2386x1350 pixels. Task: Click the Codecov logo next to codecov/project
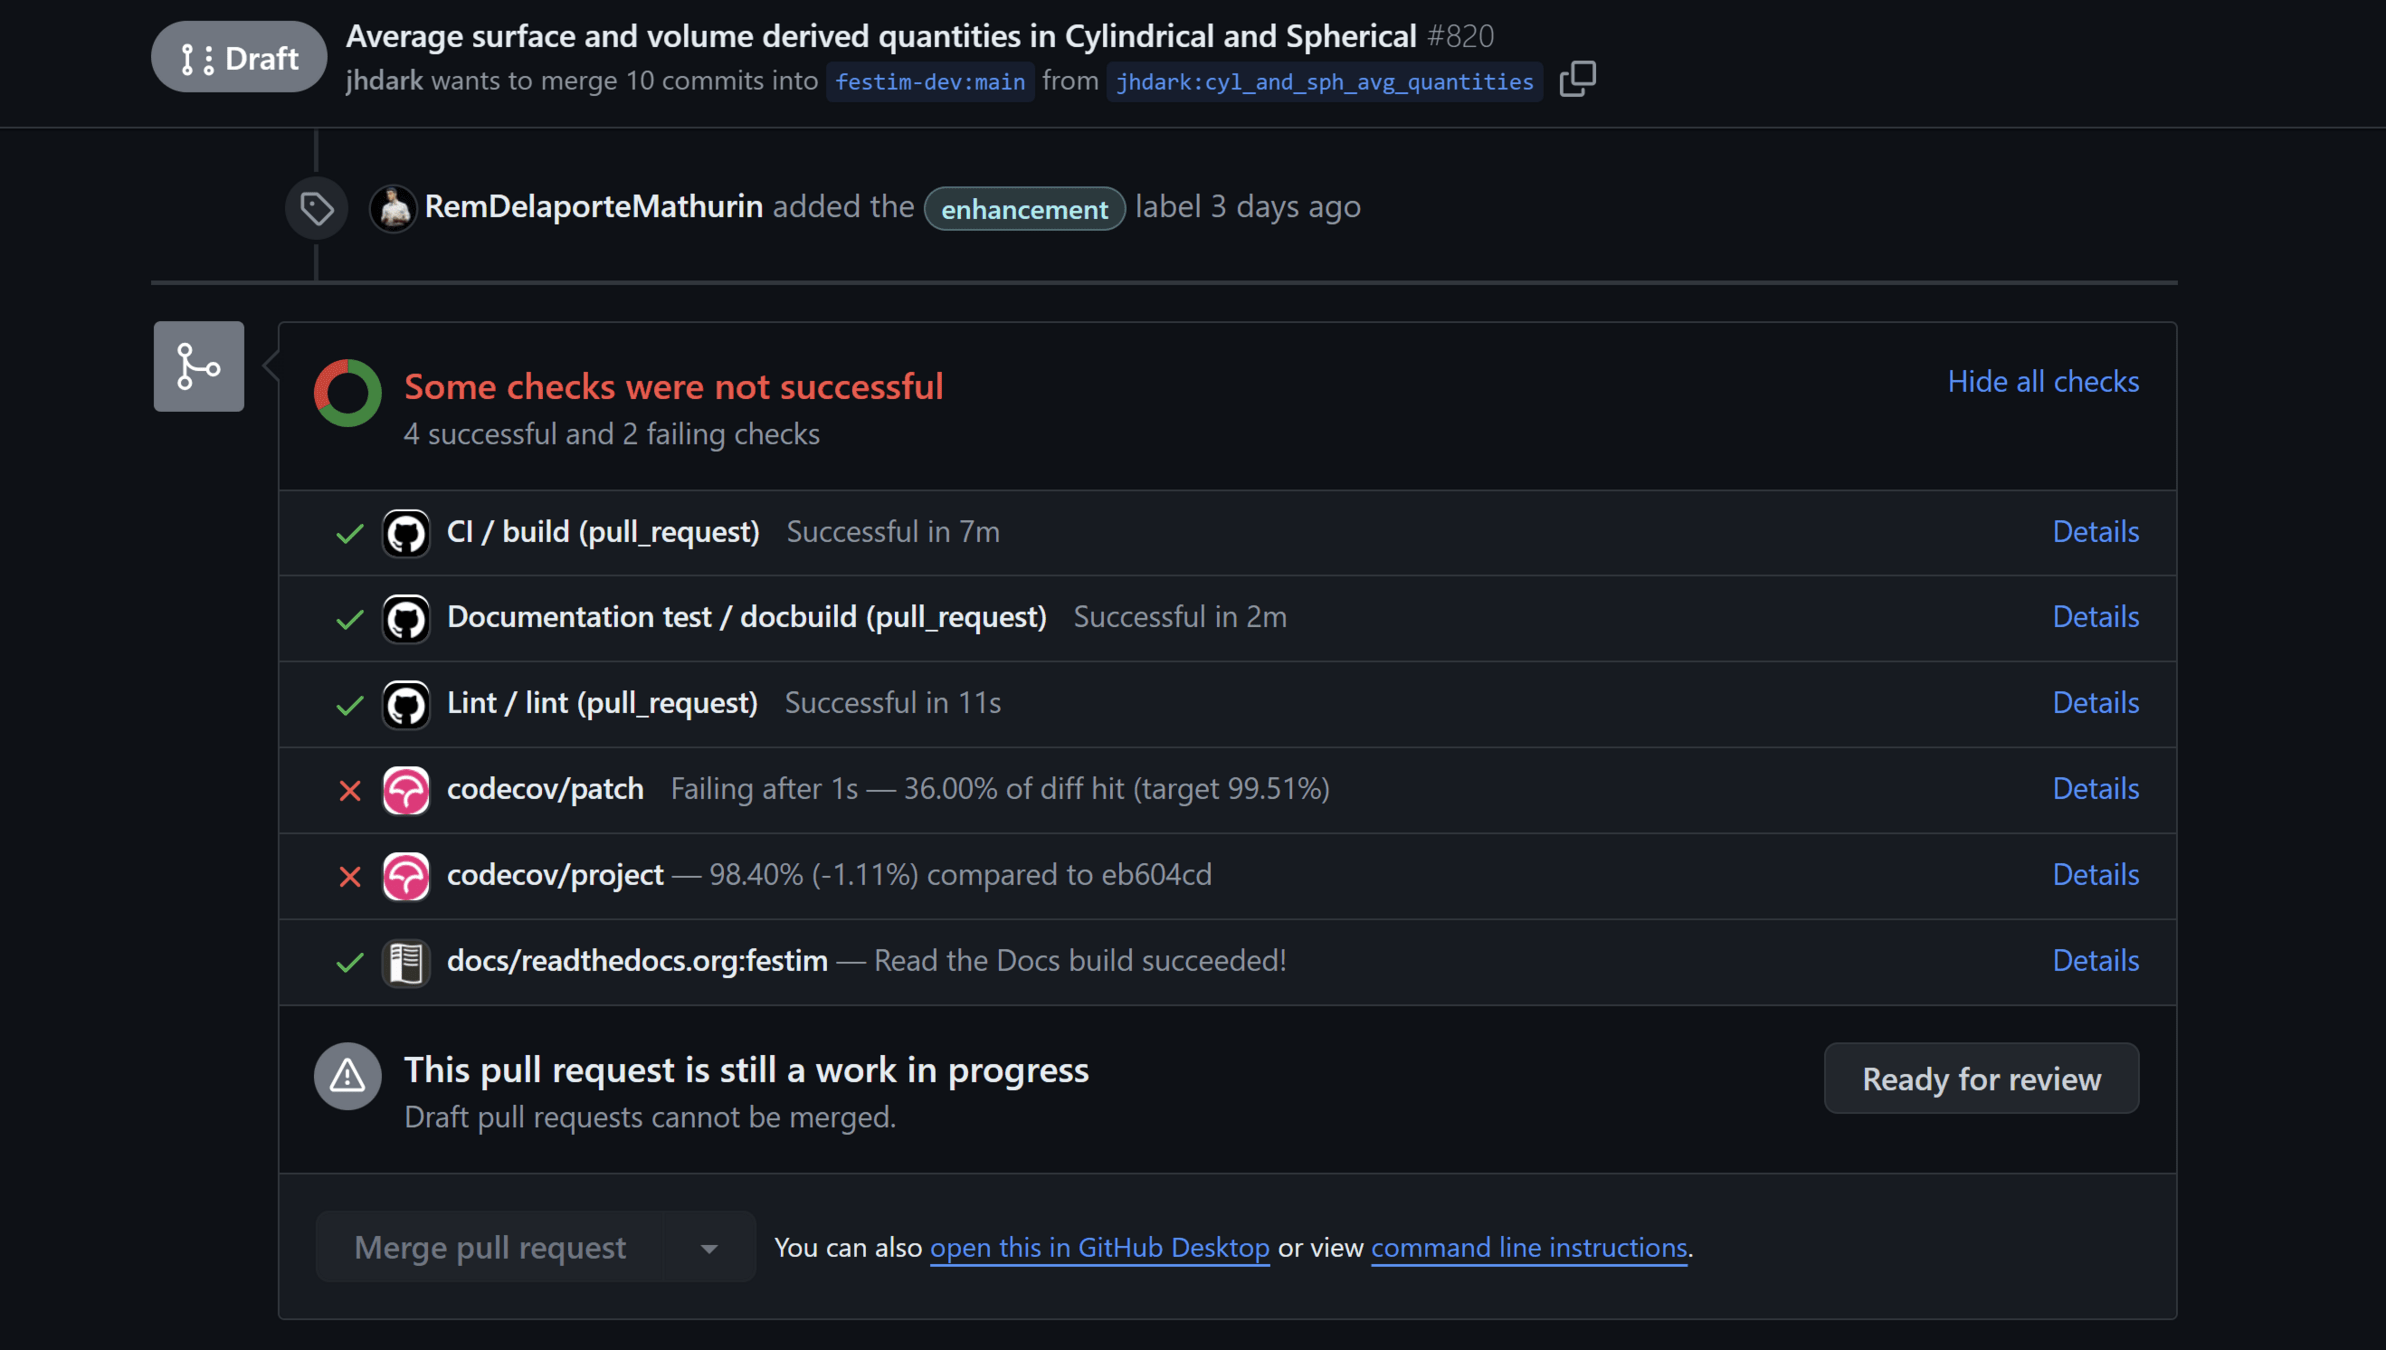coord(406,876)
